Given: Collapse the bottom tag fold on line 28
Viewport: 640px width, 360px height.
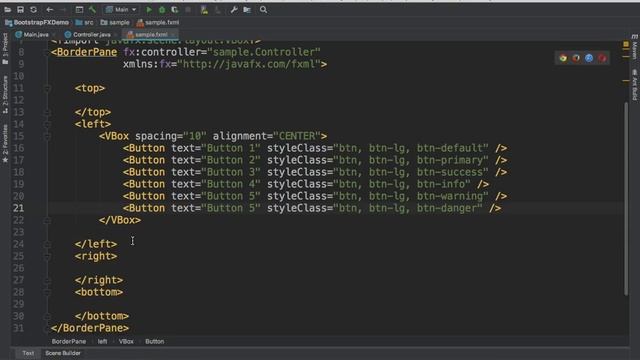Looking at the screenshot, I should [x=47, y=292].
